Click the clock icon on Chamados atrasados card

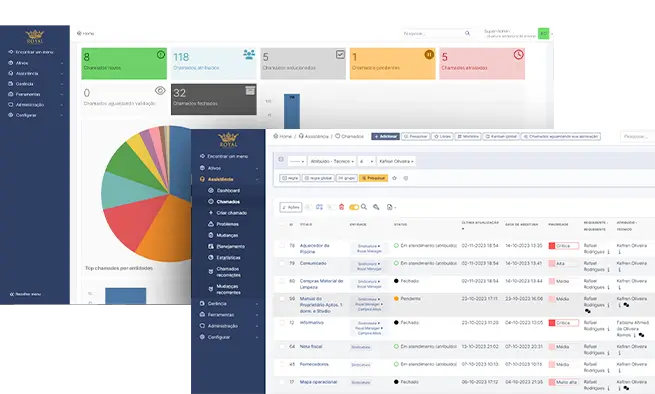tap(518, 54)
